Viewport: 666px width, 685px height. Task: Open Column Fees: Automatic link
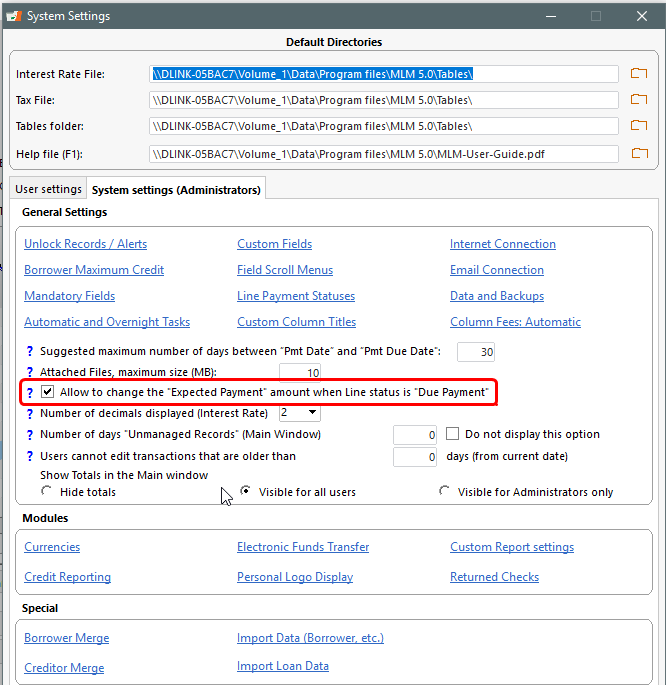[516, 322]
